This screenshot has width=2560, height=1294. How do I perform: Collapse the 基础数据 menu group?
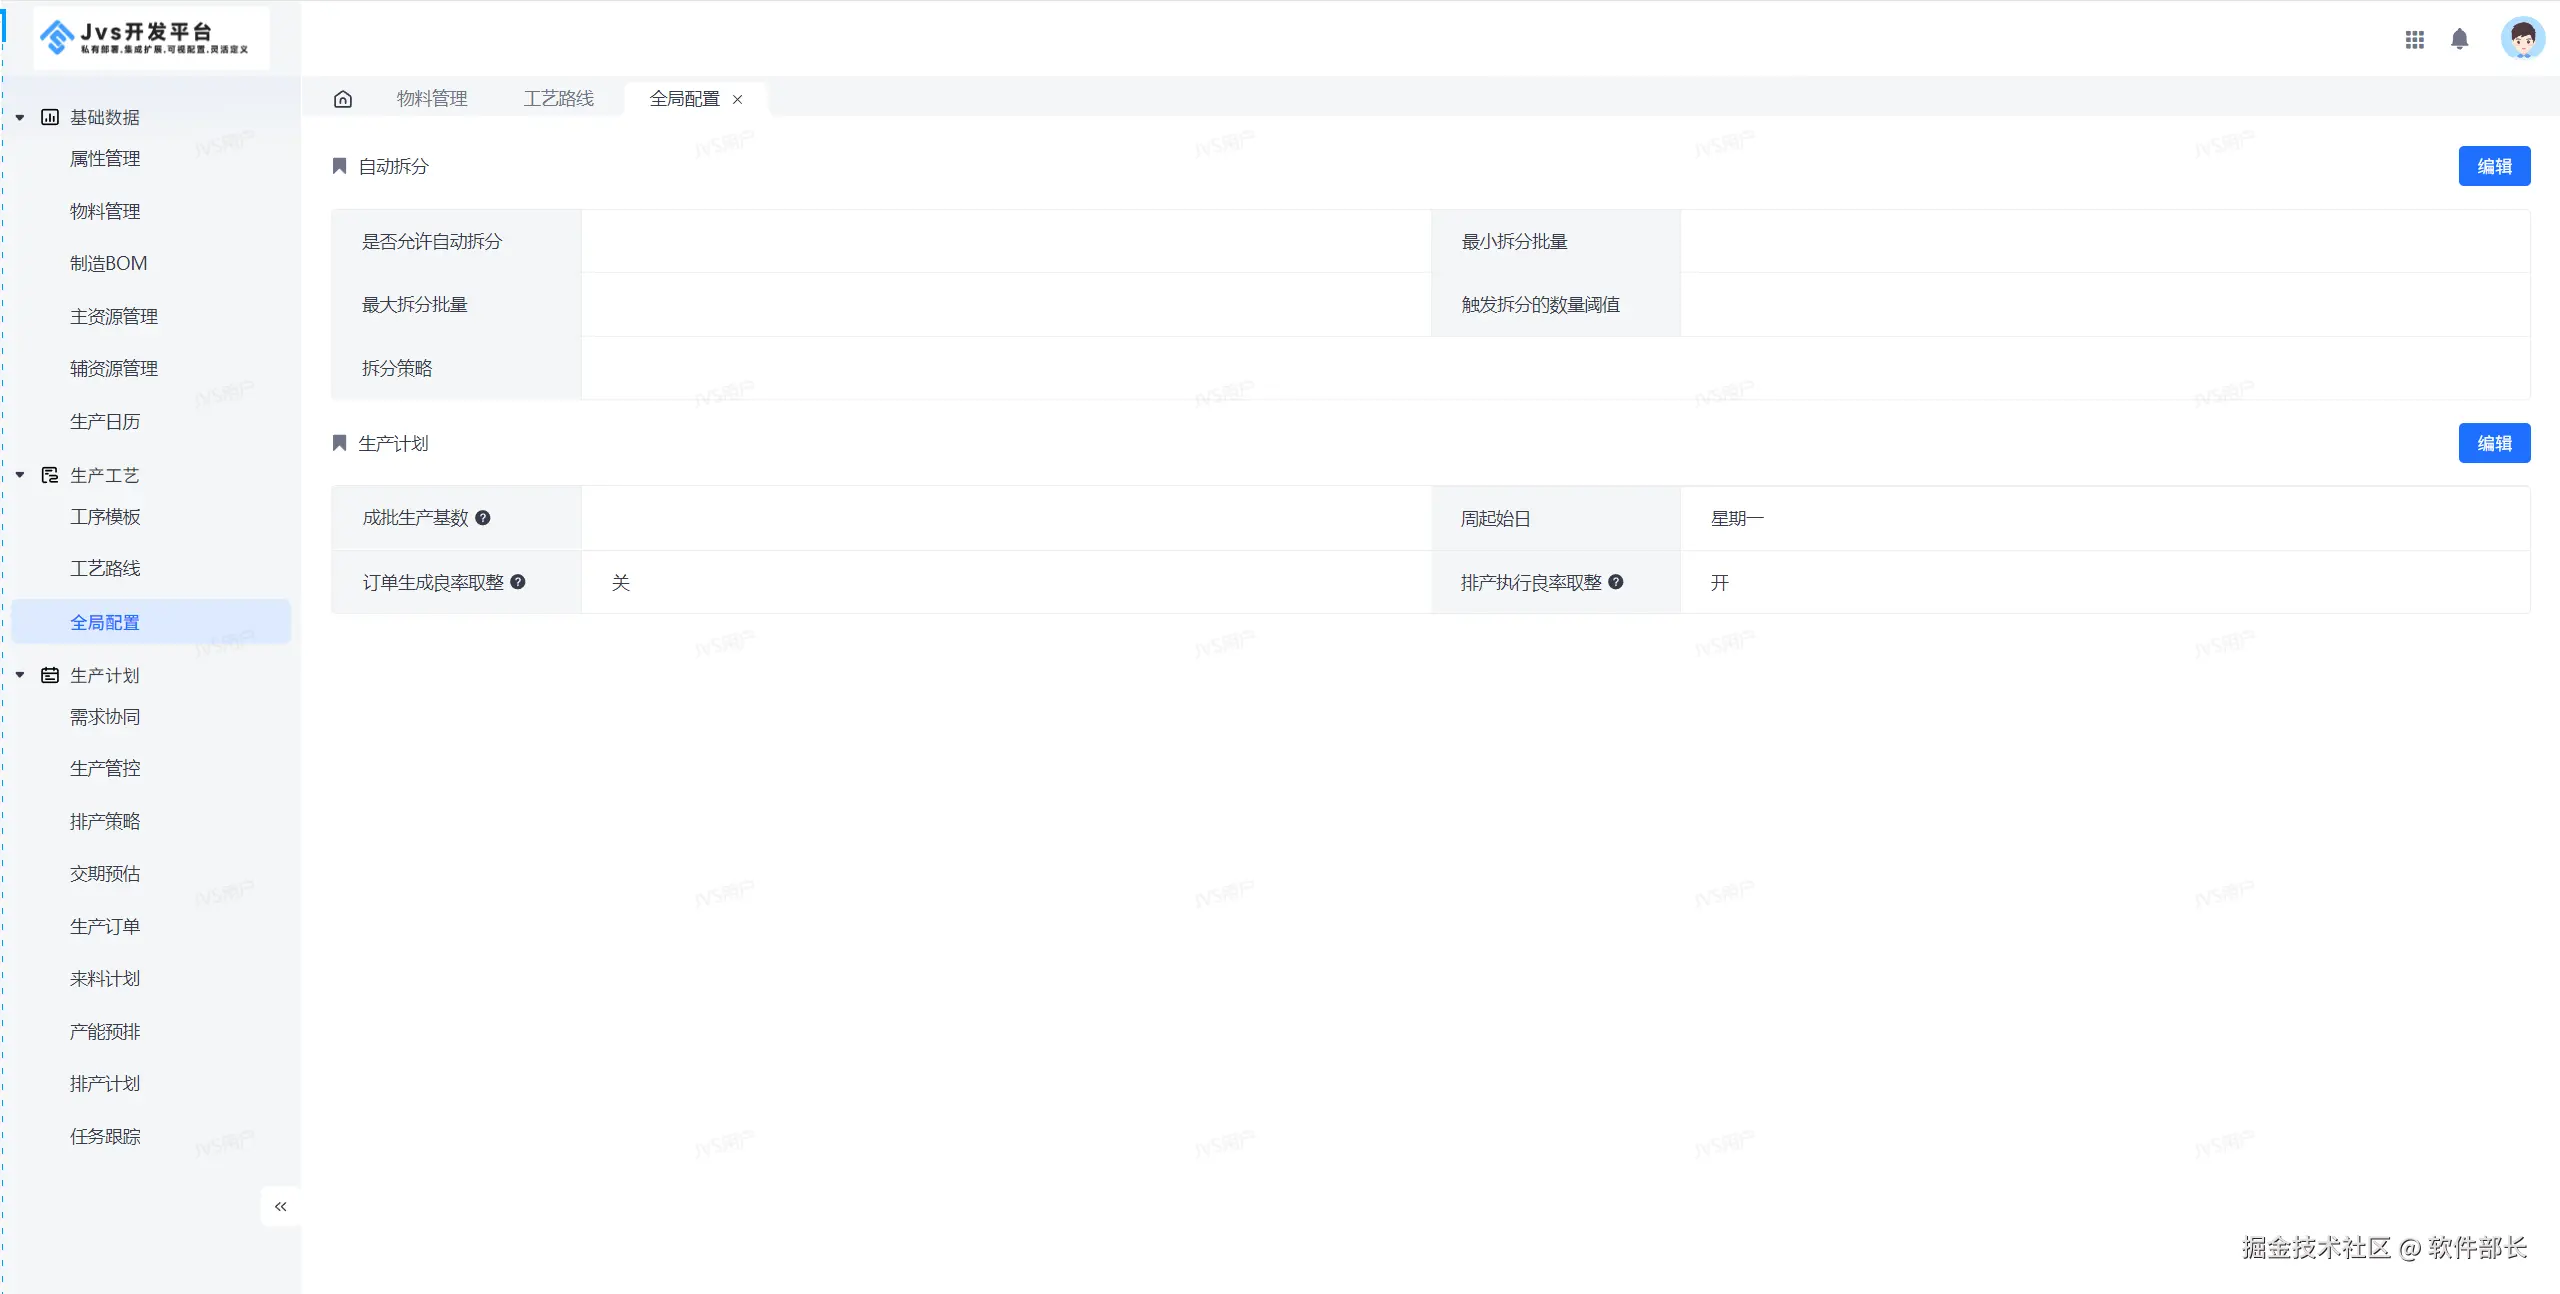pos(20,118)
